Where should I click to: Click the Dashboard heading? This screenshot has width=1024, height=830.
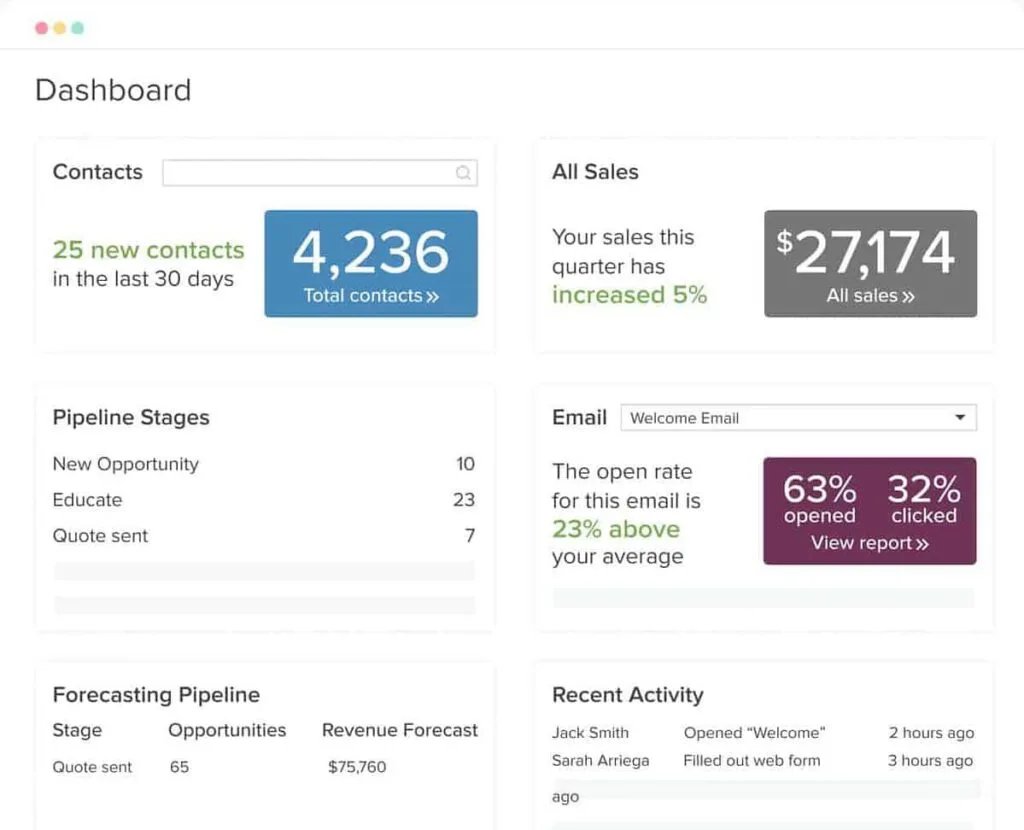(x=113, y=91)
